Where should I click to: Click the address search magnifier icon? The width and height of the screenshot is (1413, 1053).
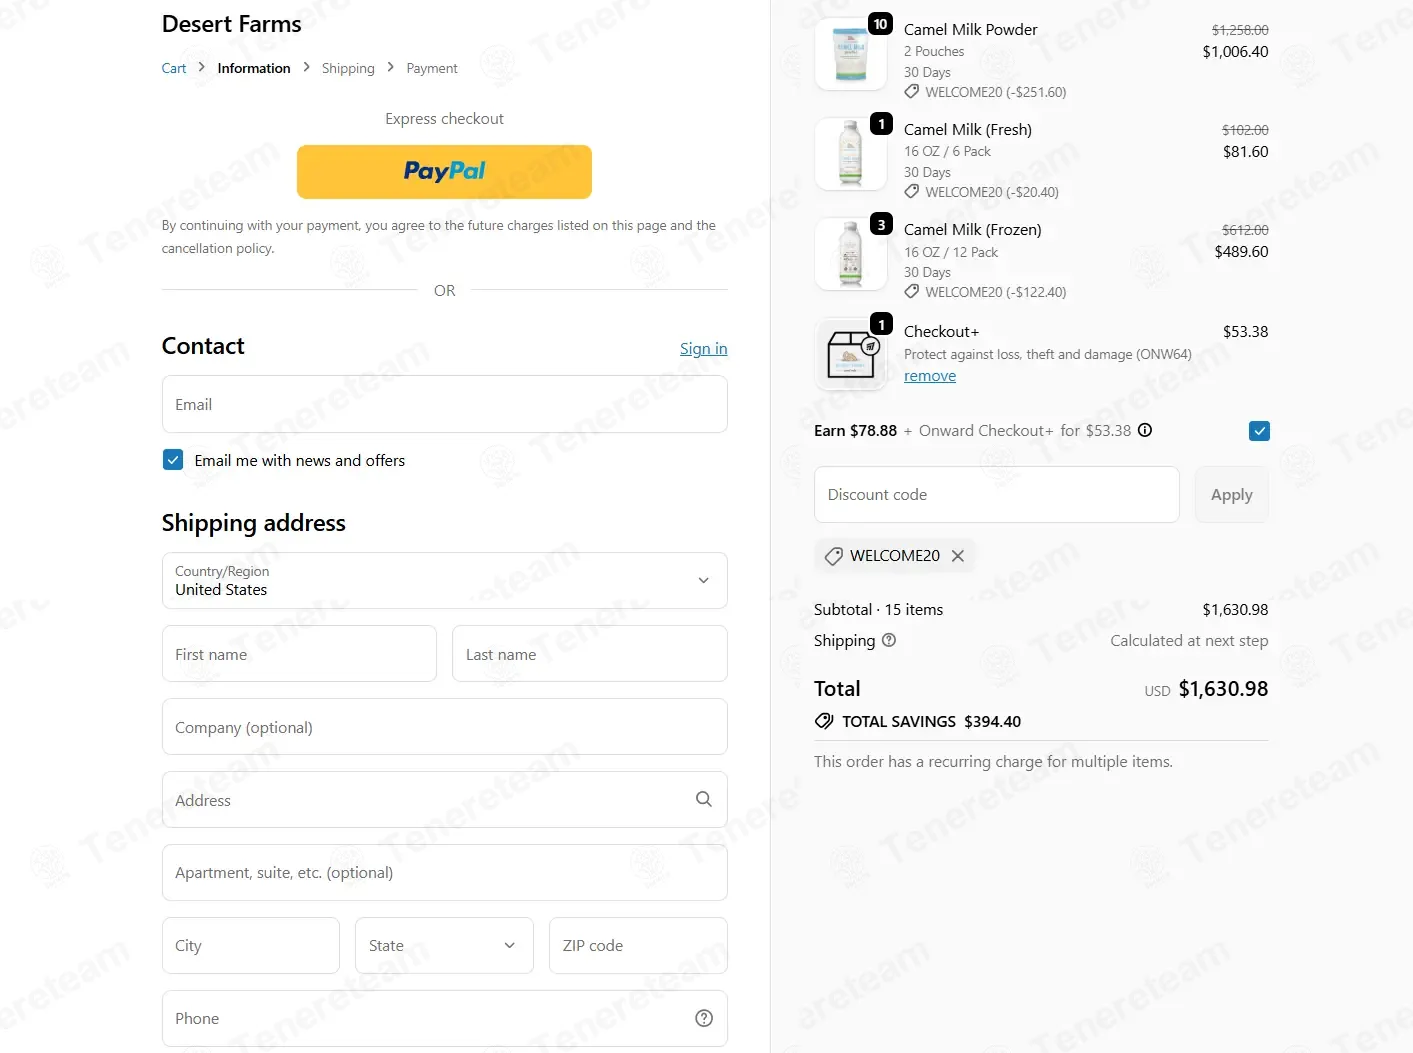[704, 799]
